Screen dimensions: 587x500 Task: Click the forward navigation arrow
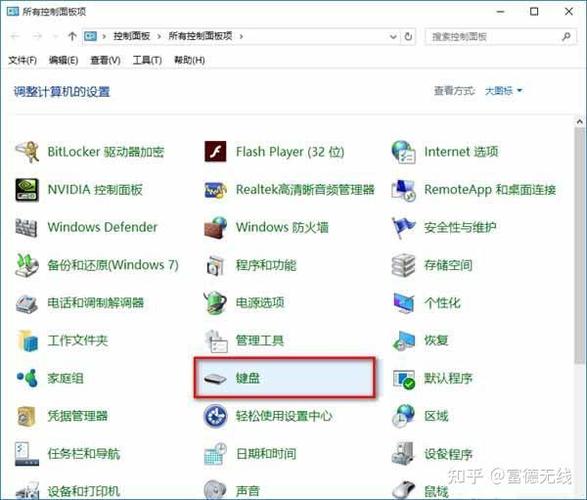[37, 36]
